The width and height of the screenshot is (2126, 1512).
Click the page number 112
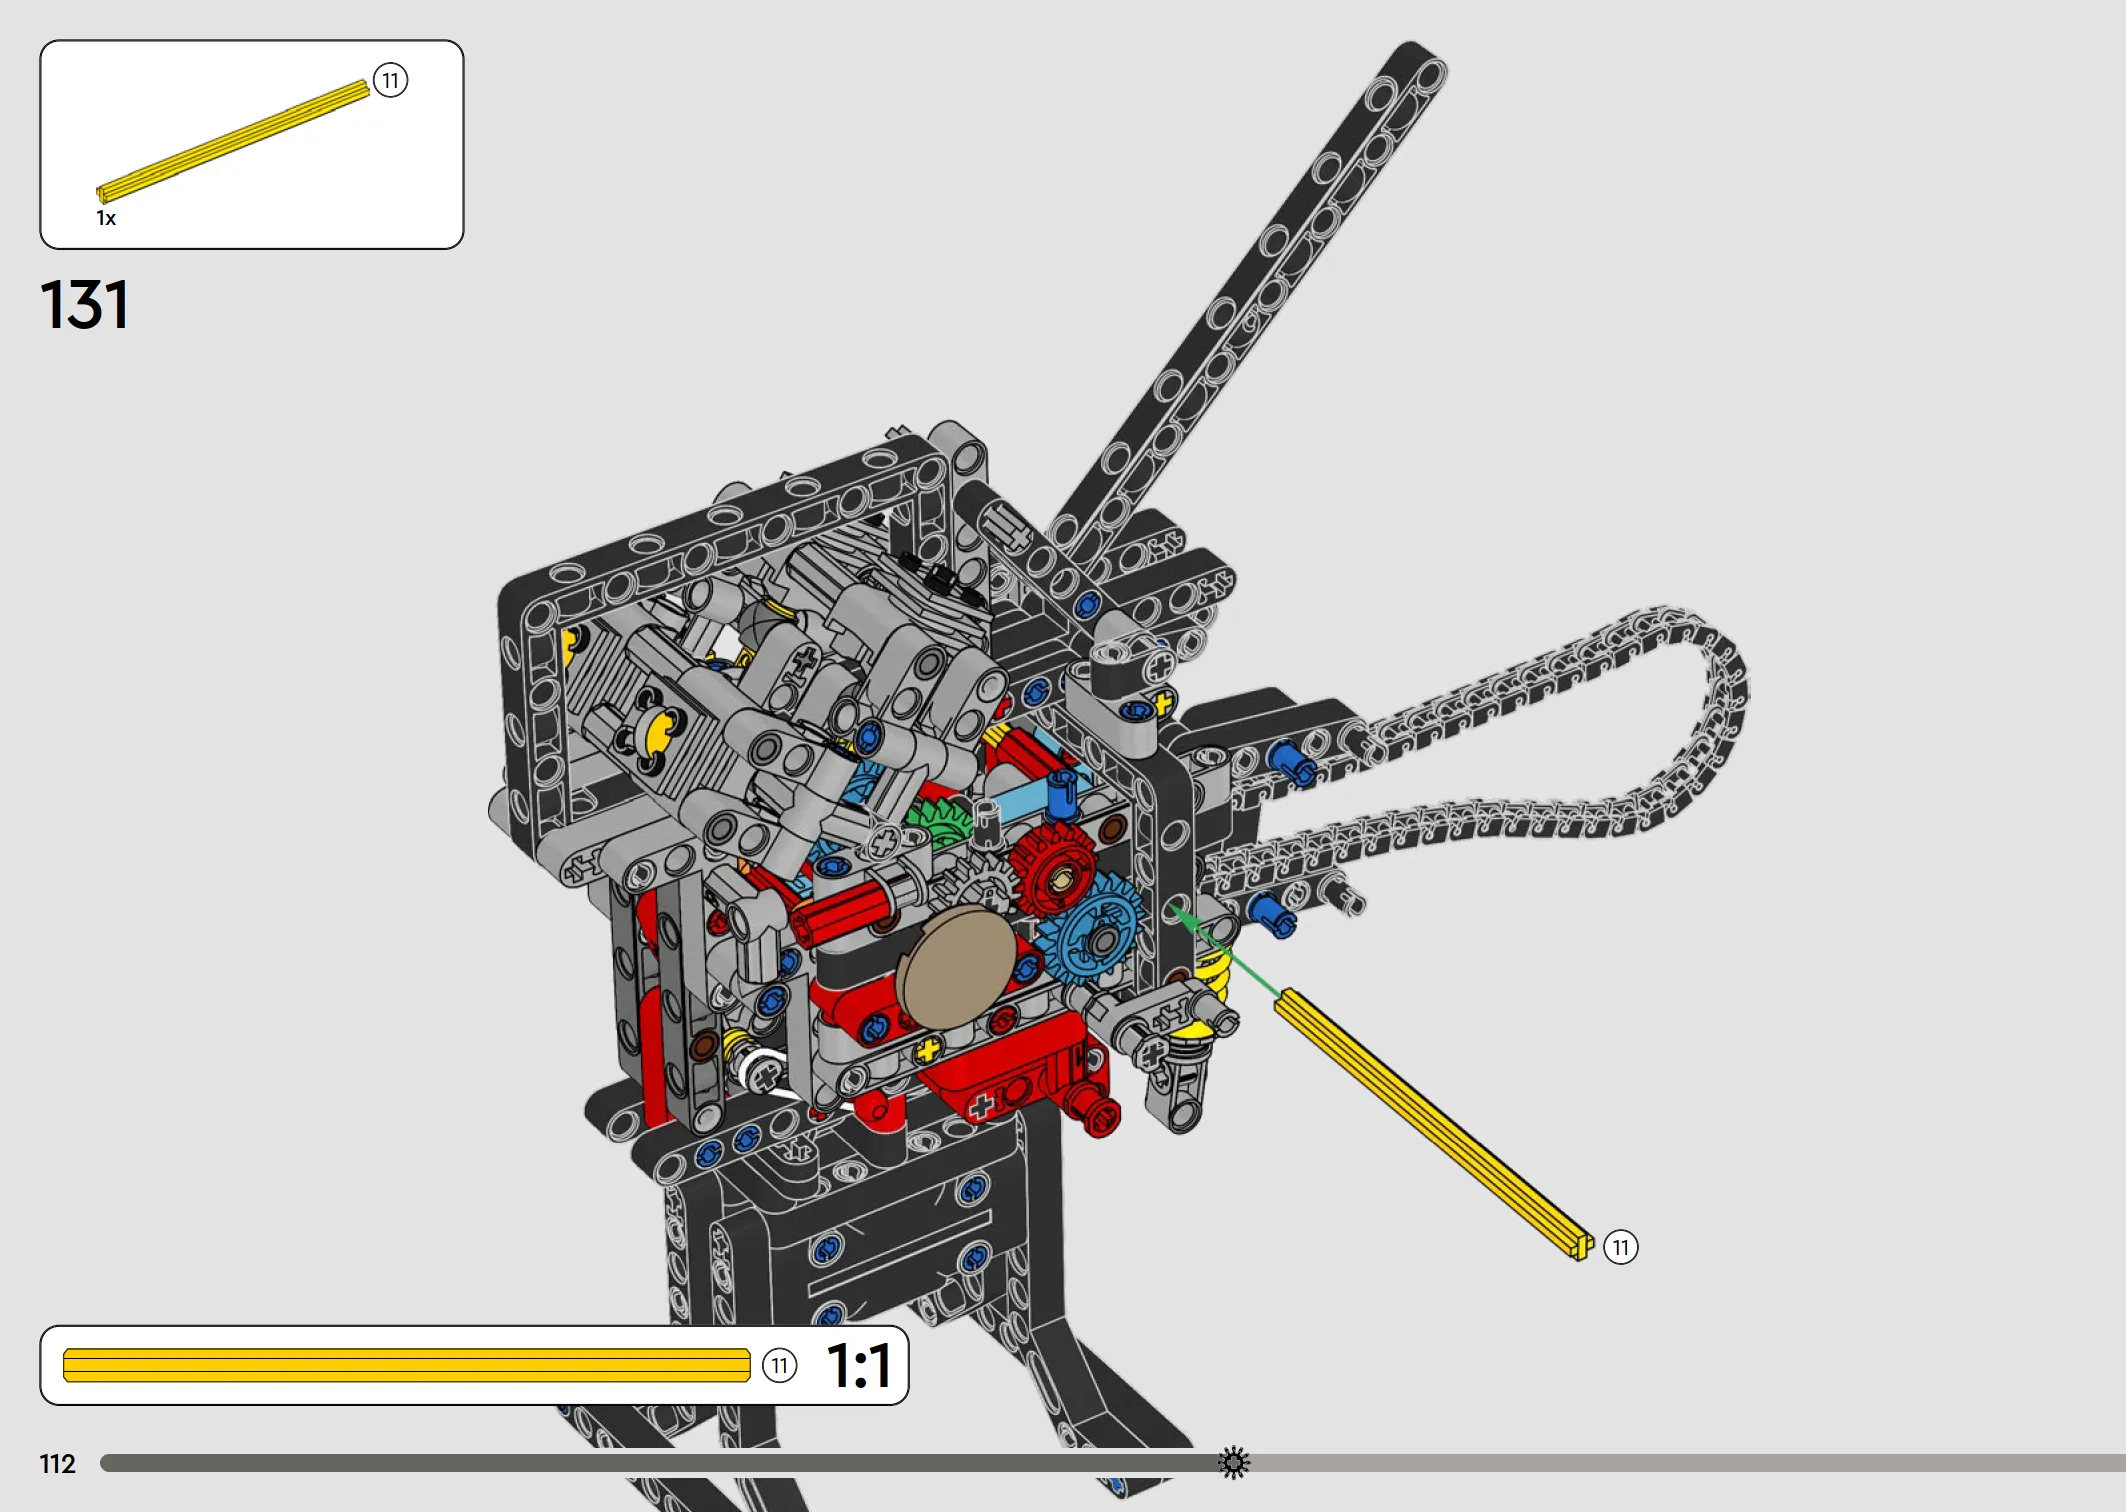click(58, 1464)
